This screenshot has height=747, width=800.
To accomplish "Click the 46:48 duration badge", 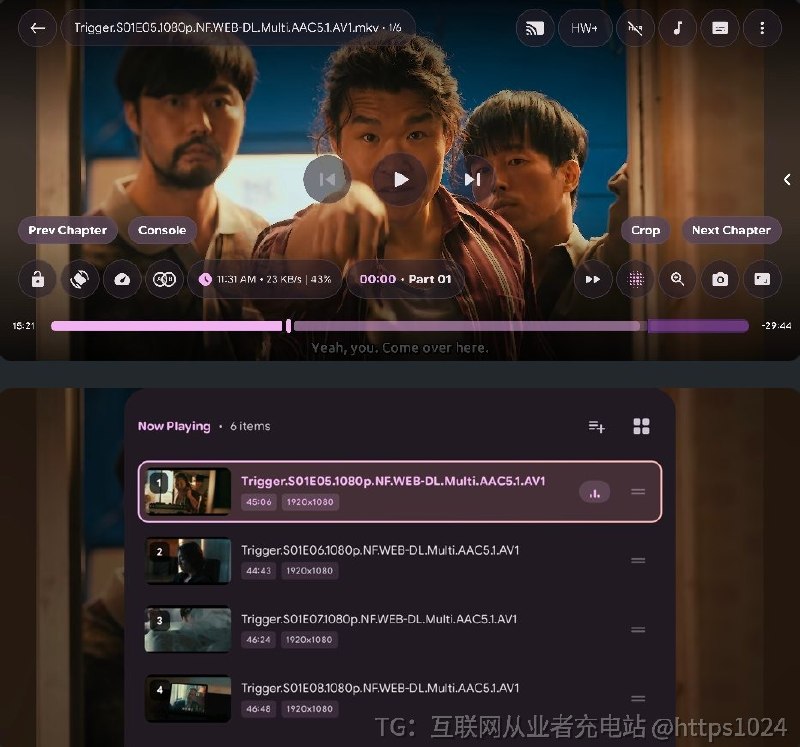I will pyautogui.click(x=259, y=708).
